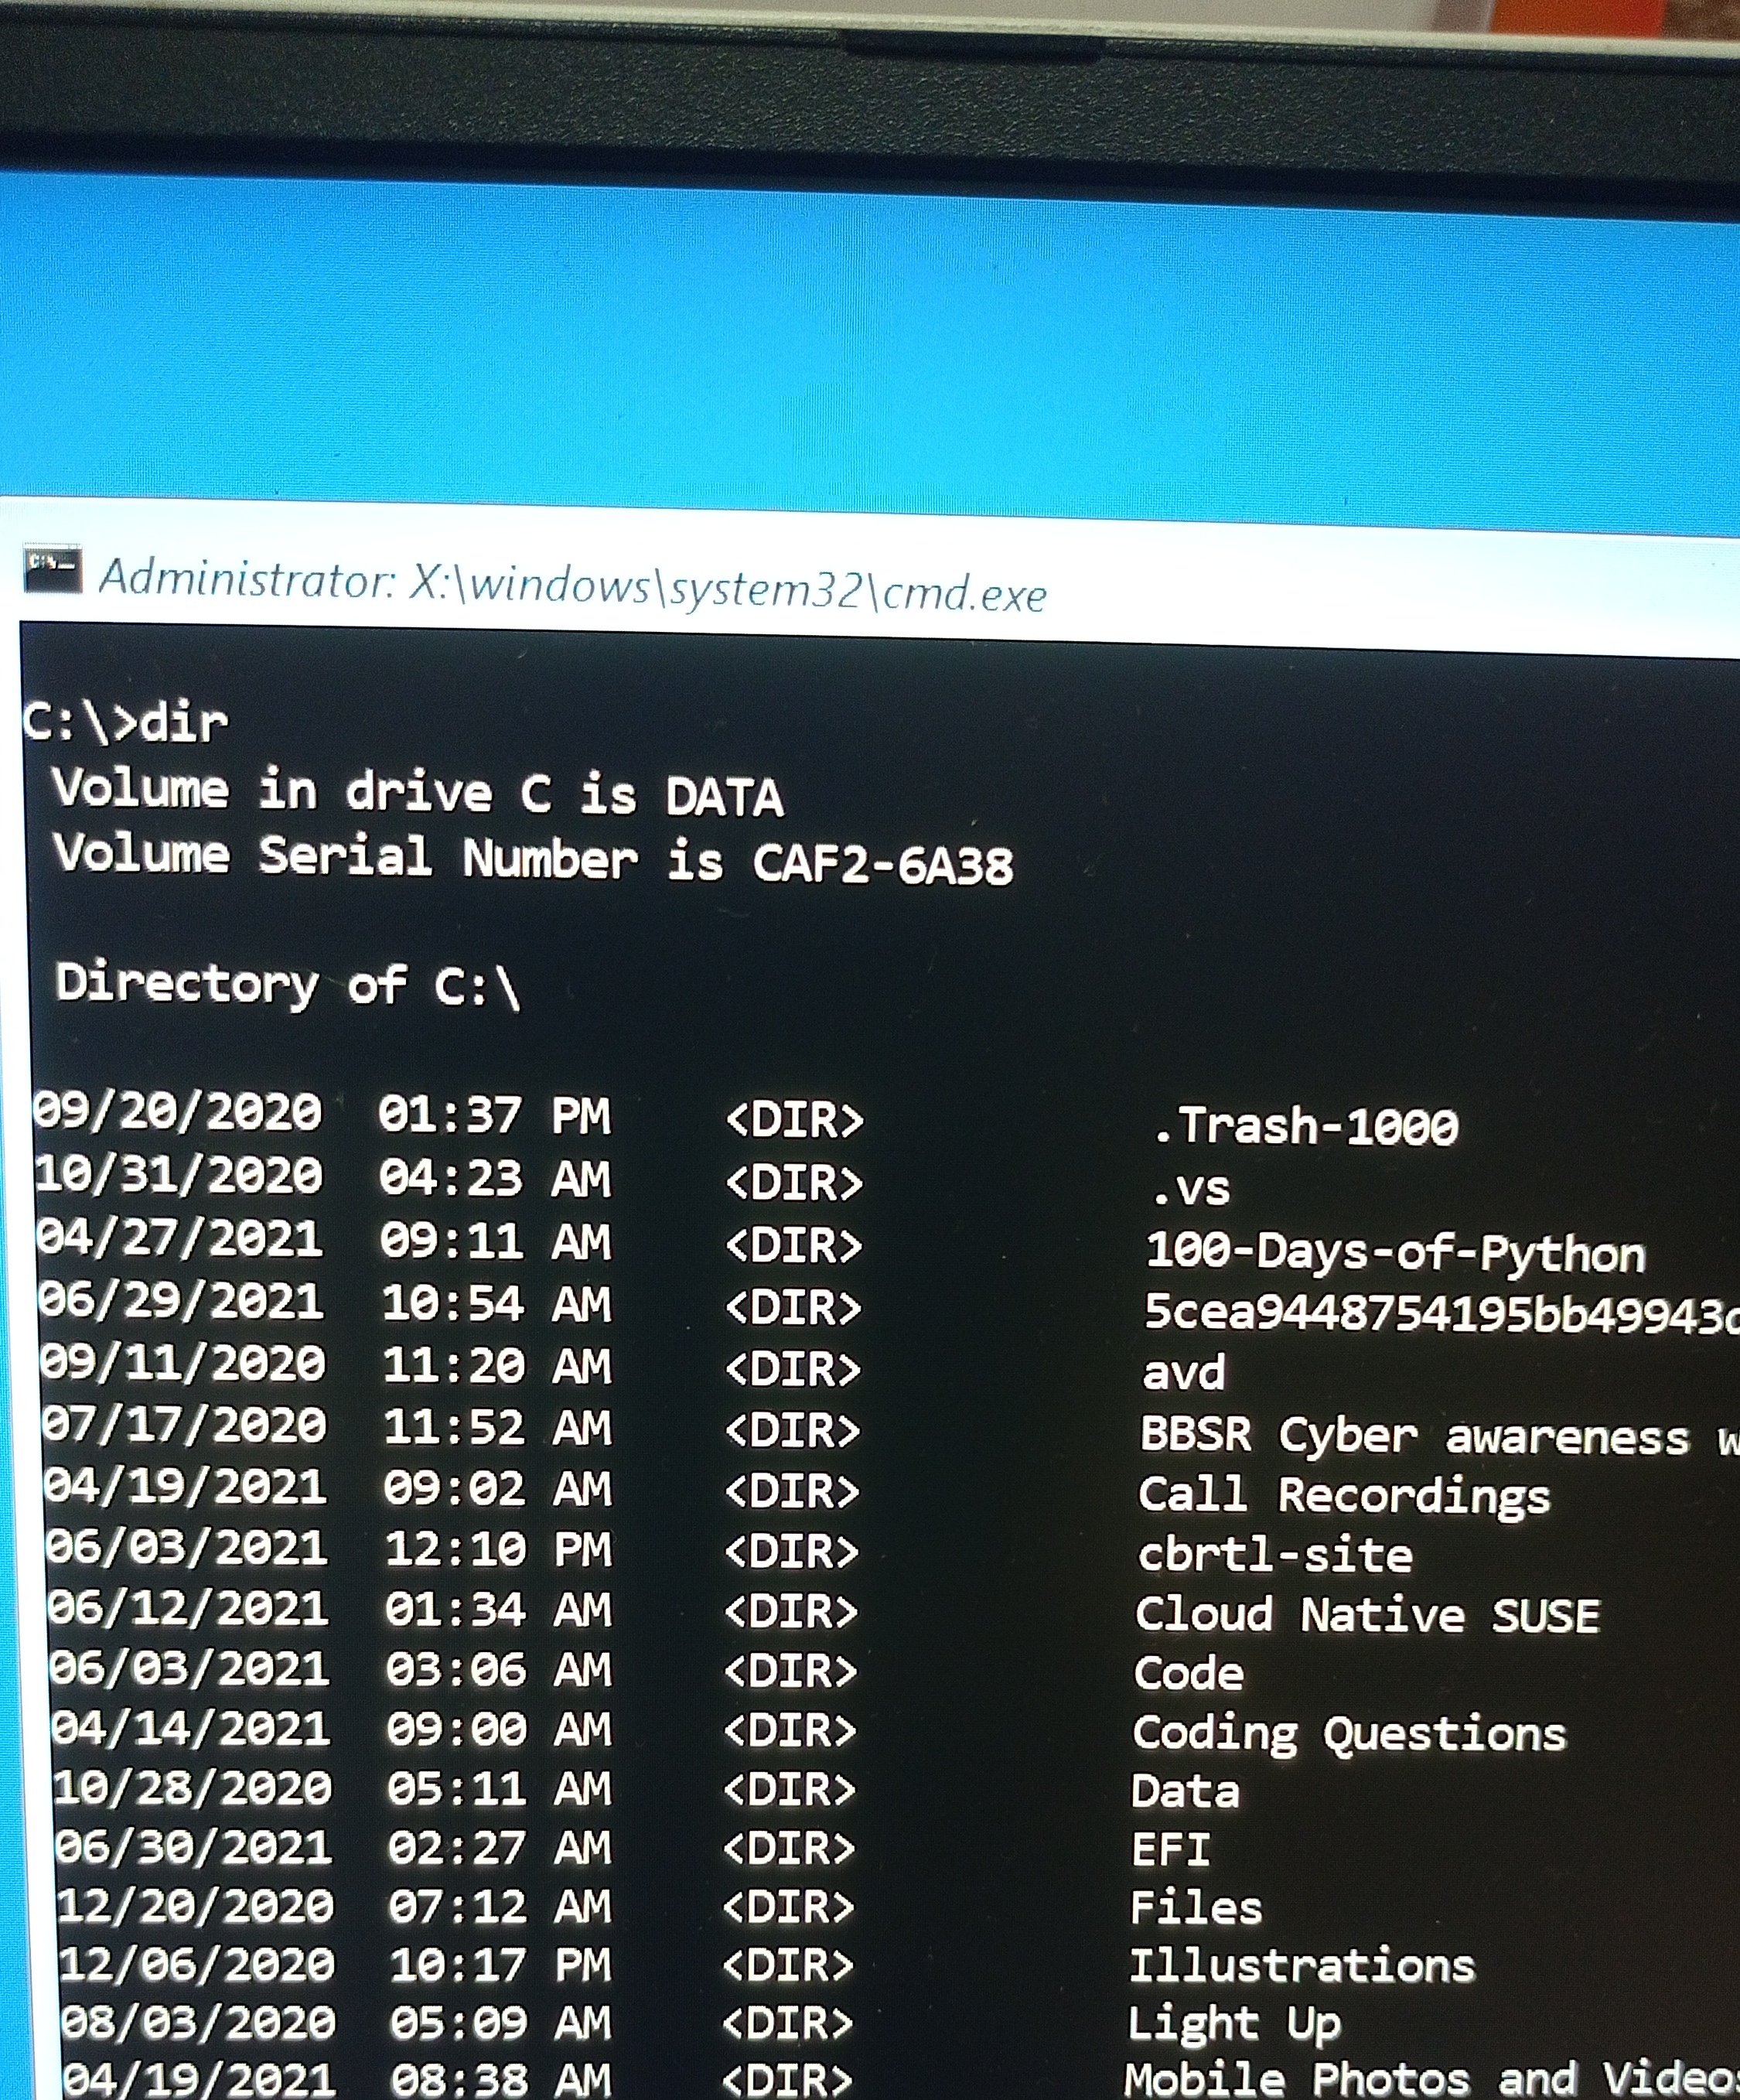Click the time 11:52 AM
The image size is (1740, 2100).
tap(497, 1428)
